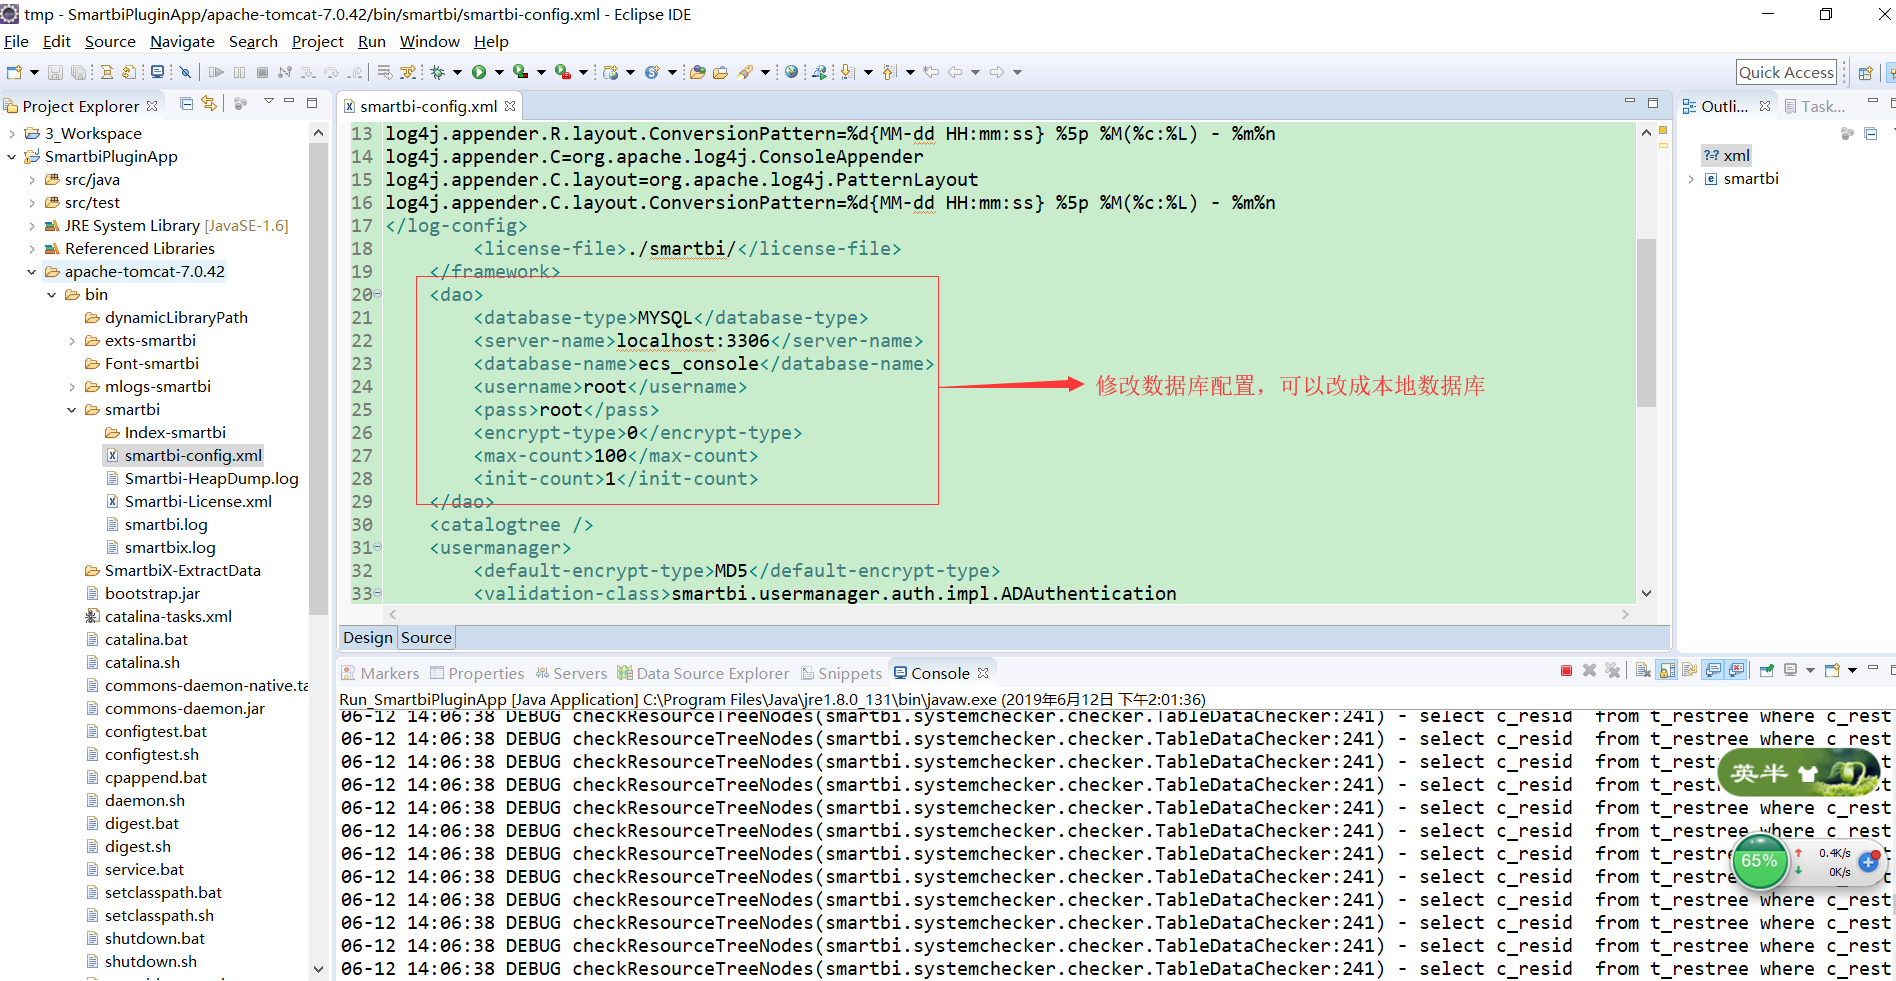Open the Source menu

click(x=110, y=41)
